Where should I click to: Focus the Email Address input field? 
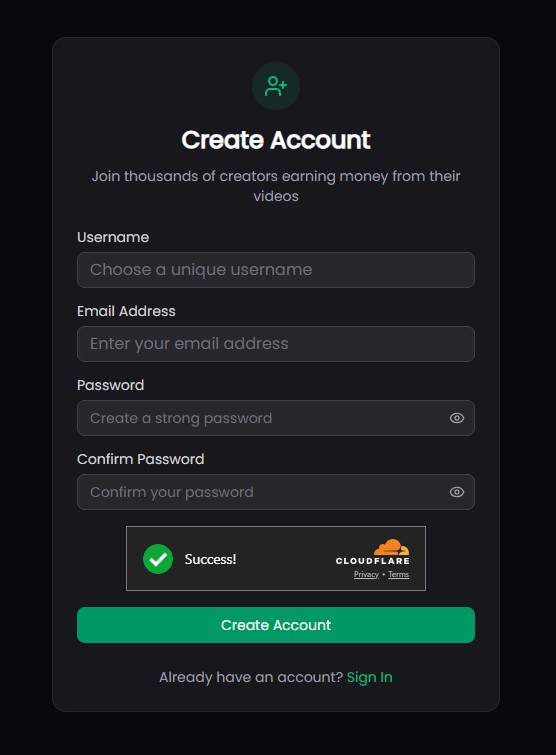(276, 344)
